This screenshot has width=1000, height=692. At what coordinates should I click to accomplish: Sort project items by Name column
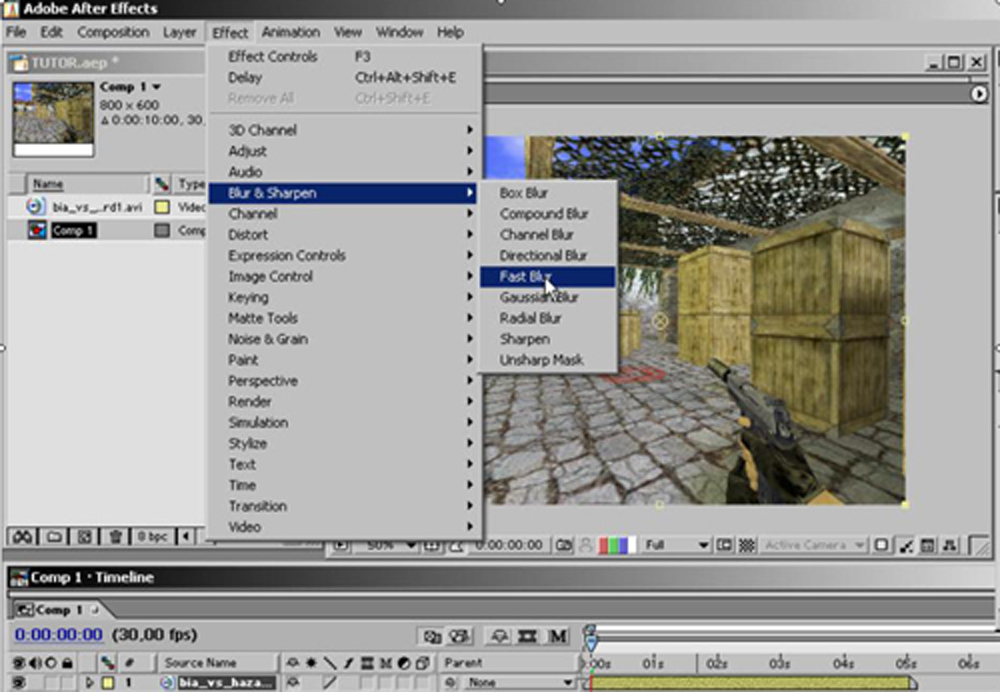[x=86, y=184]
